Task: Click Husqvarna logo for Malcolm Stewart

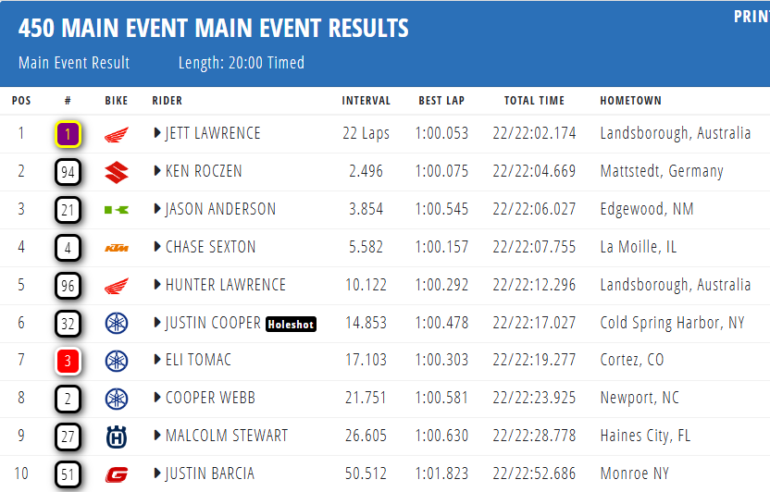Action: [117, 436]
